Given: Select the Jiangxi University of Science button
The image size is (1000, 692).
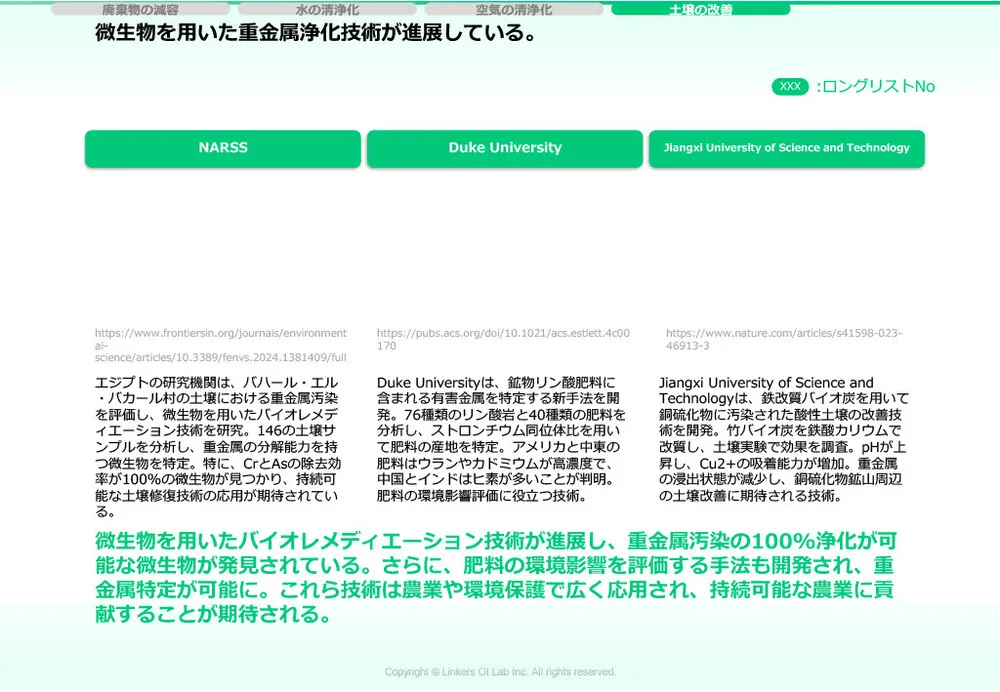Looking at the screenshot, I should tap(787, 148).
